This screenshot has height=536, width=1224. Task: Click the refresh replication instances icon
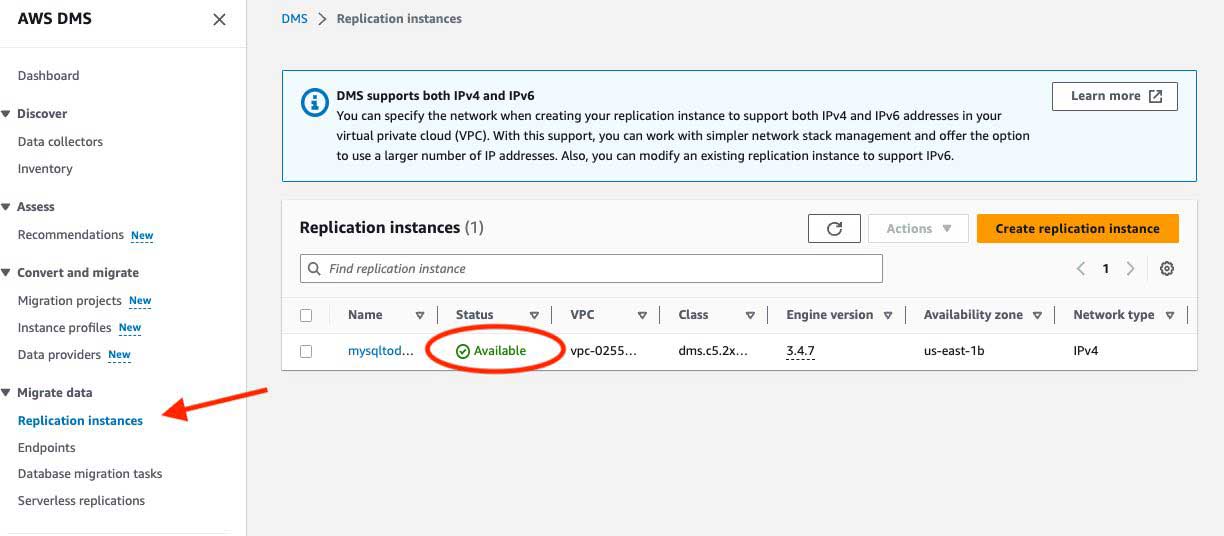click(834, 229)
